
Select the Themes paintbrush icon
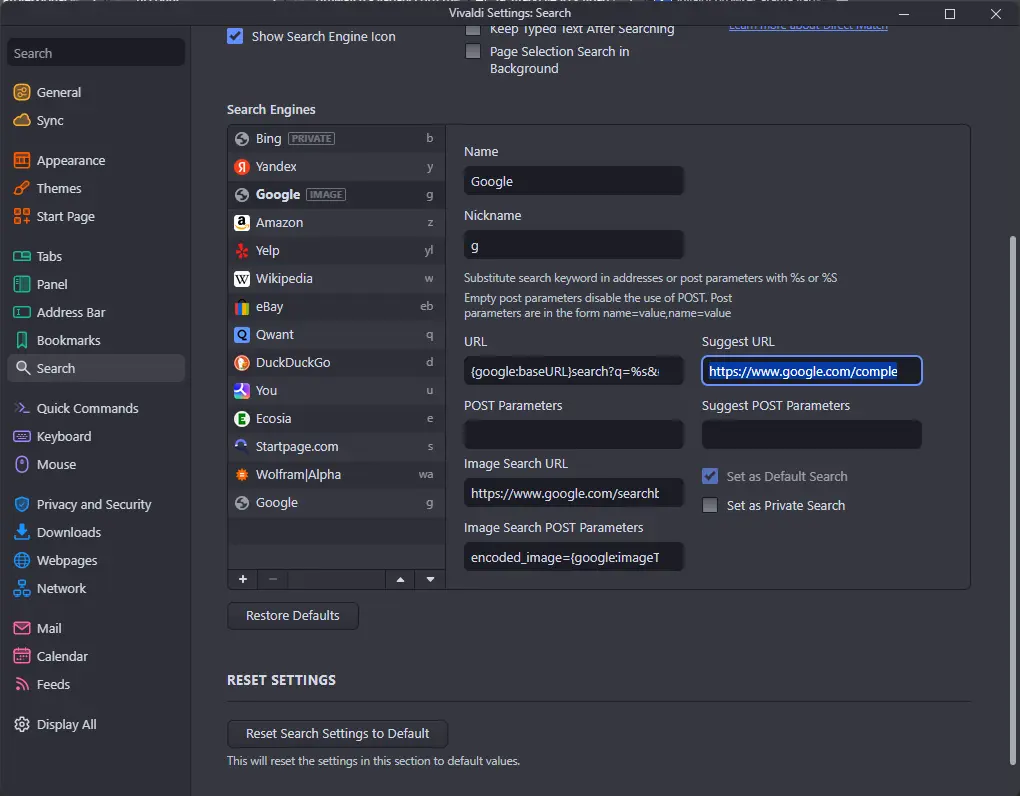tap(21, 189)
